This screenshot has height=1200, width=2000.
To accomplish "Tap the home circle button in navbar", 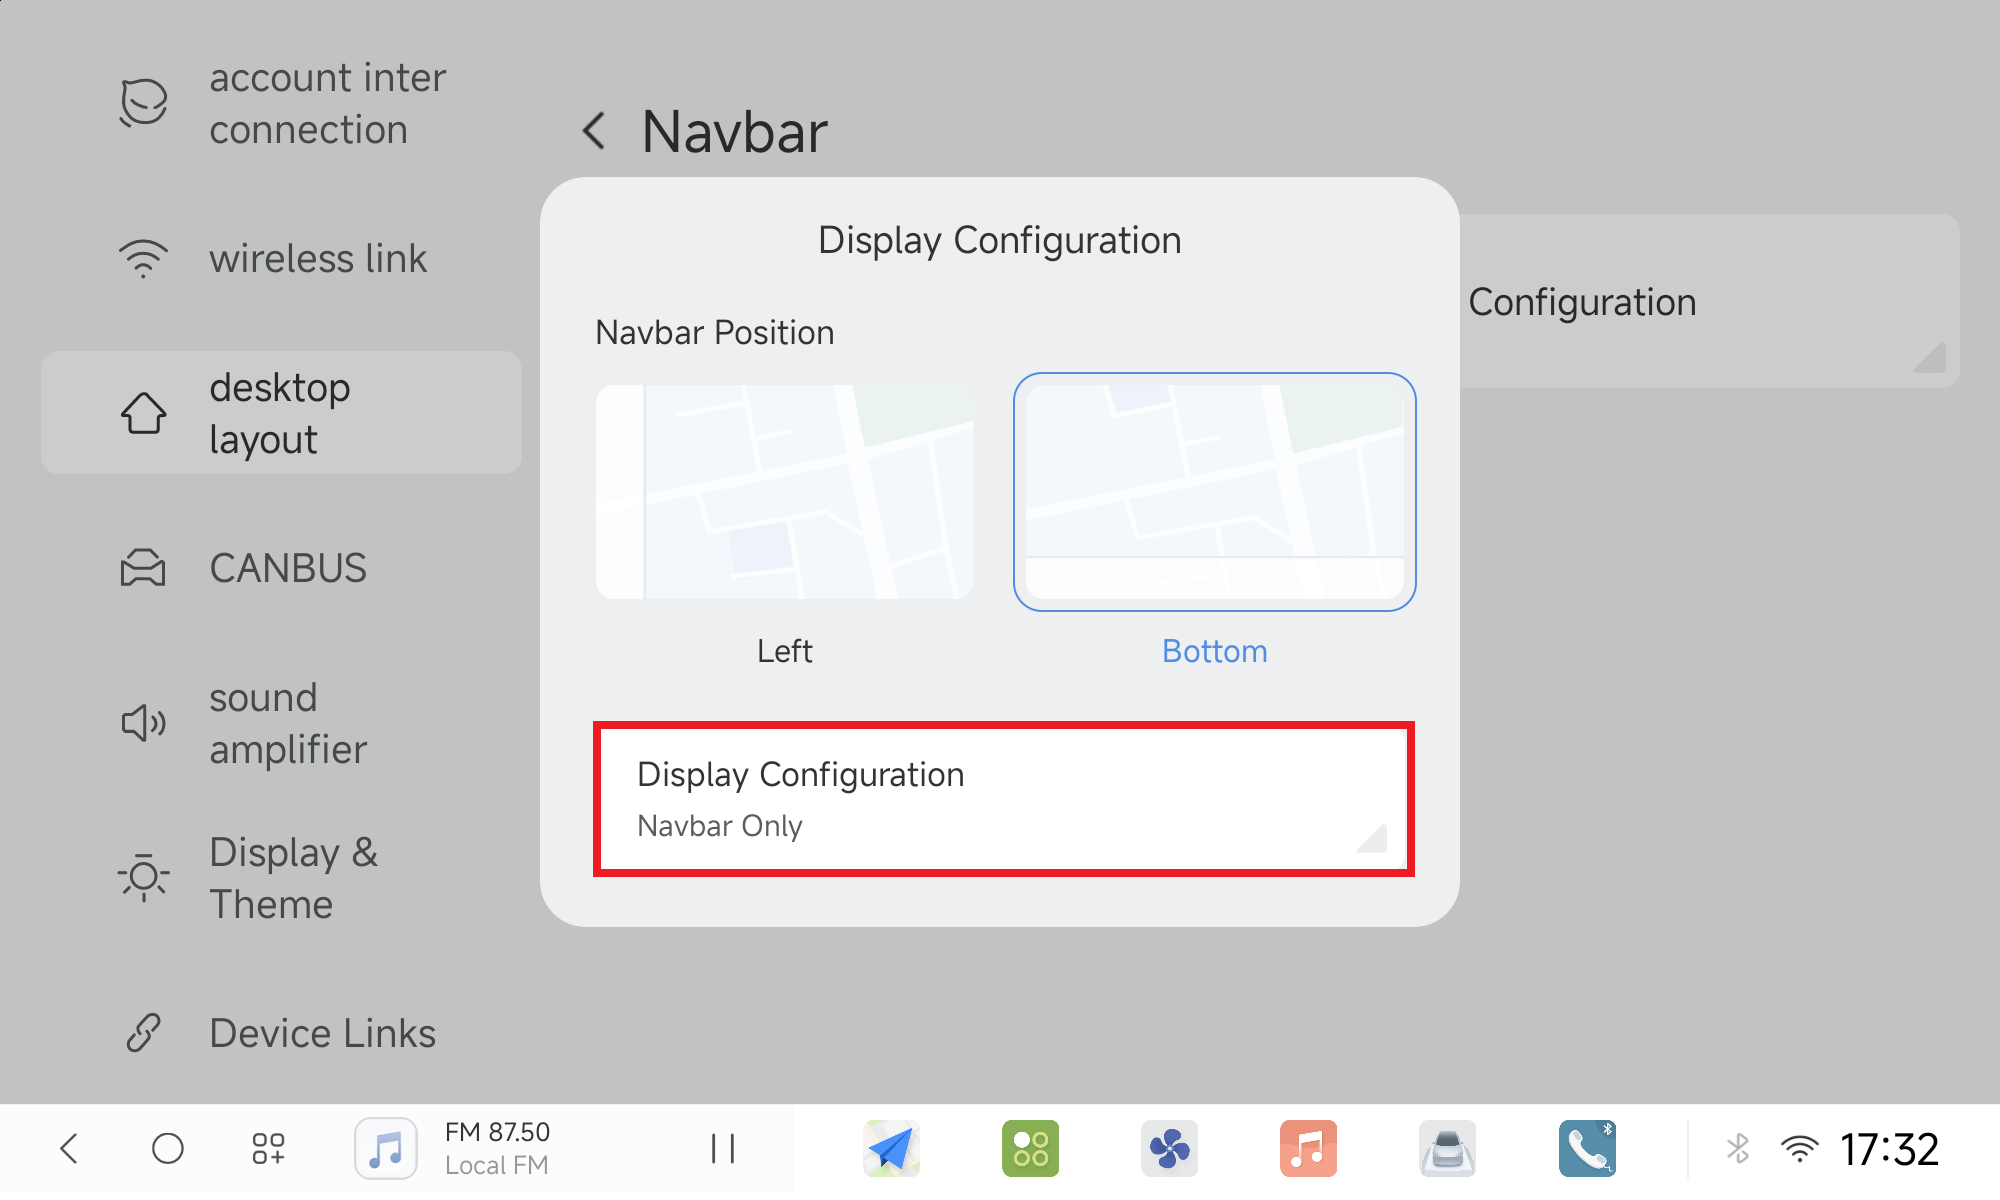I will pos(167,1148).
